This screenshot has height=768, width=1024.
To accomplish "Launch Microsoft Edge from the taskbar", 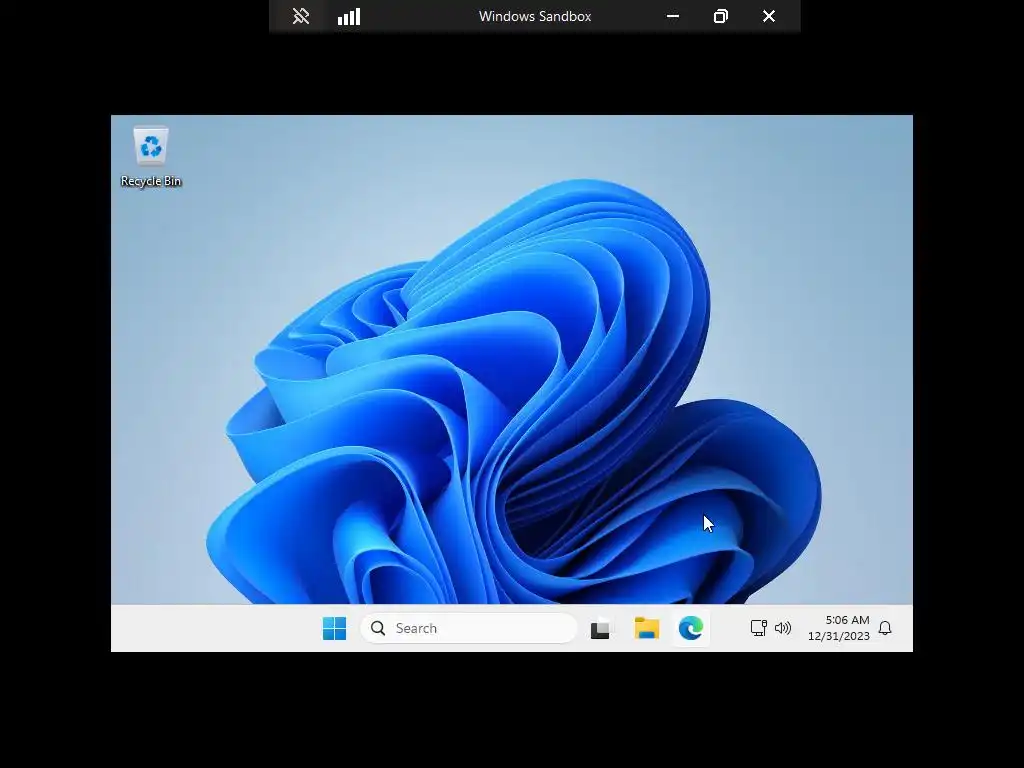I will point(691,628).
